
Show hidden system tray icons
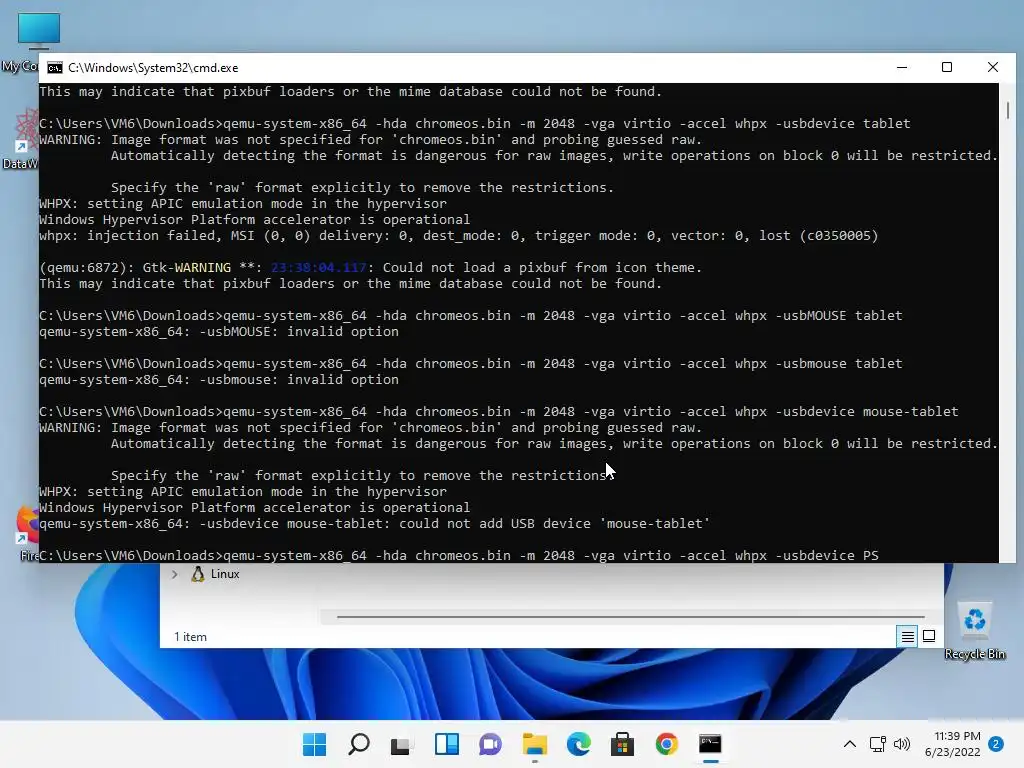(850, 744)
